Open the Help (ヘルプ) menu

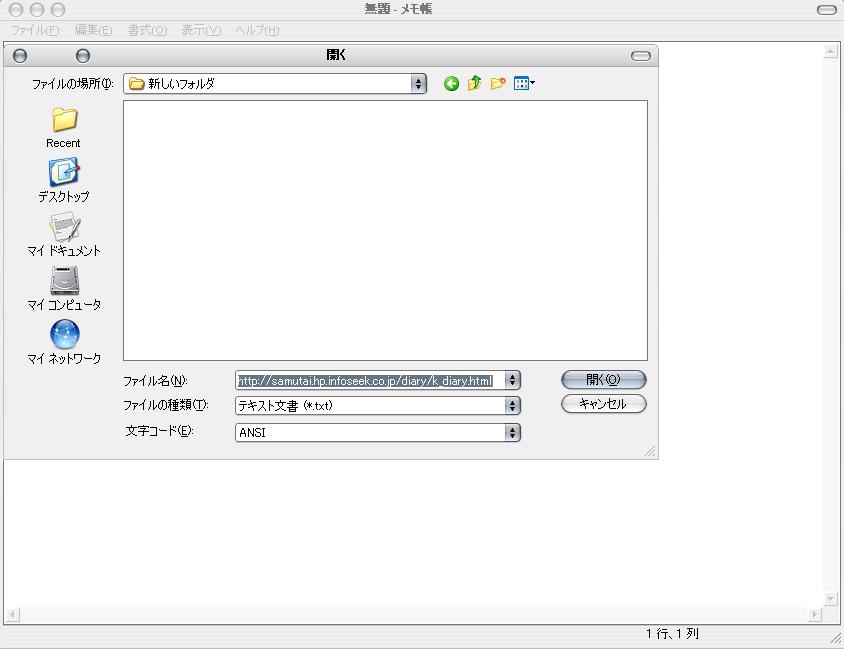click(257, 30)
